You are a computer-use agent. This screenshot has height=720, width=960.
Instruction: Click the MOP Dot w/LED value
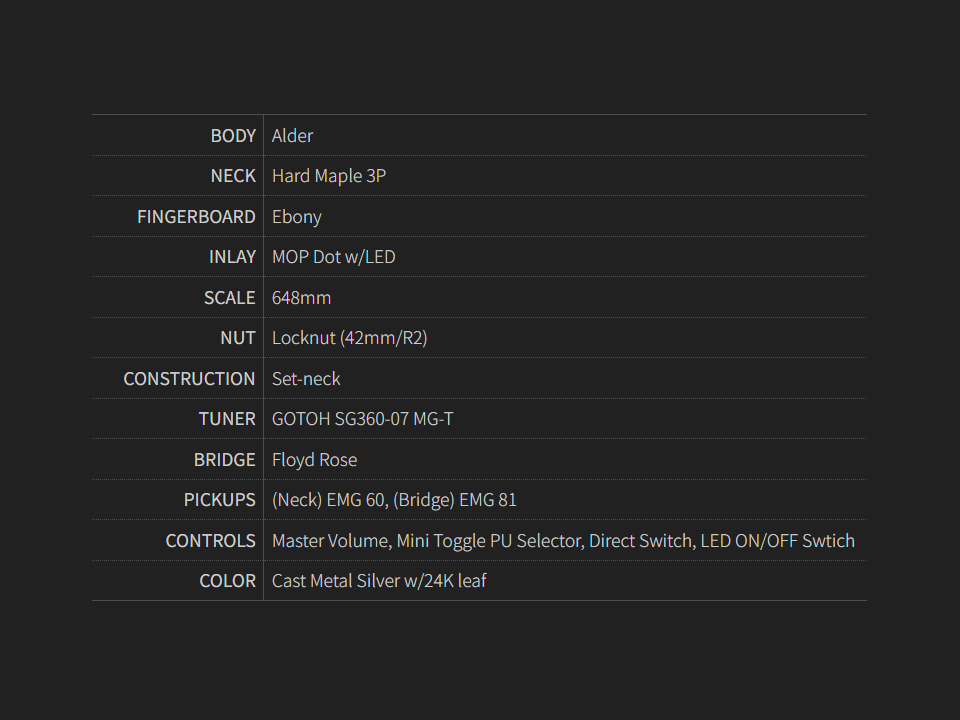[x=333, y=257]
